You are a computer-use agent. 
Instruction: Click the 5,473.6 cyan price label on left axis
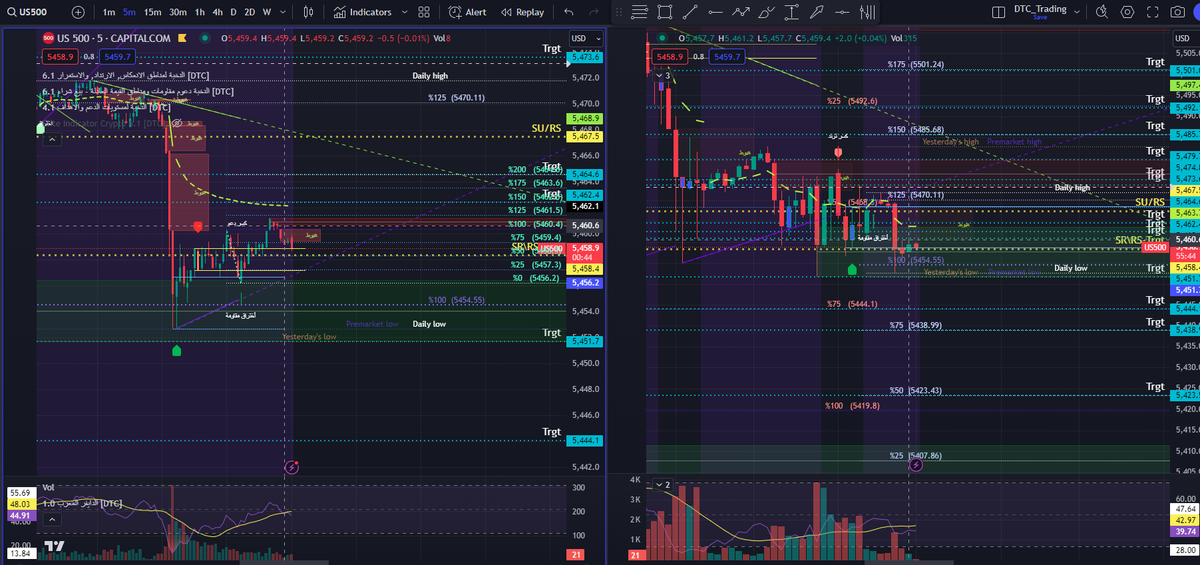click(x=585, y=57)
